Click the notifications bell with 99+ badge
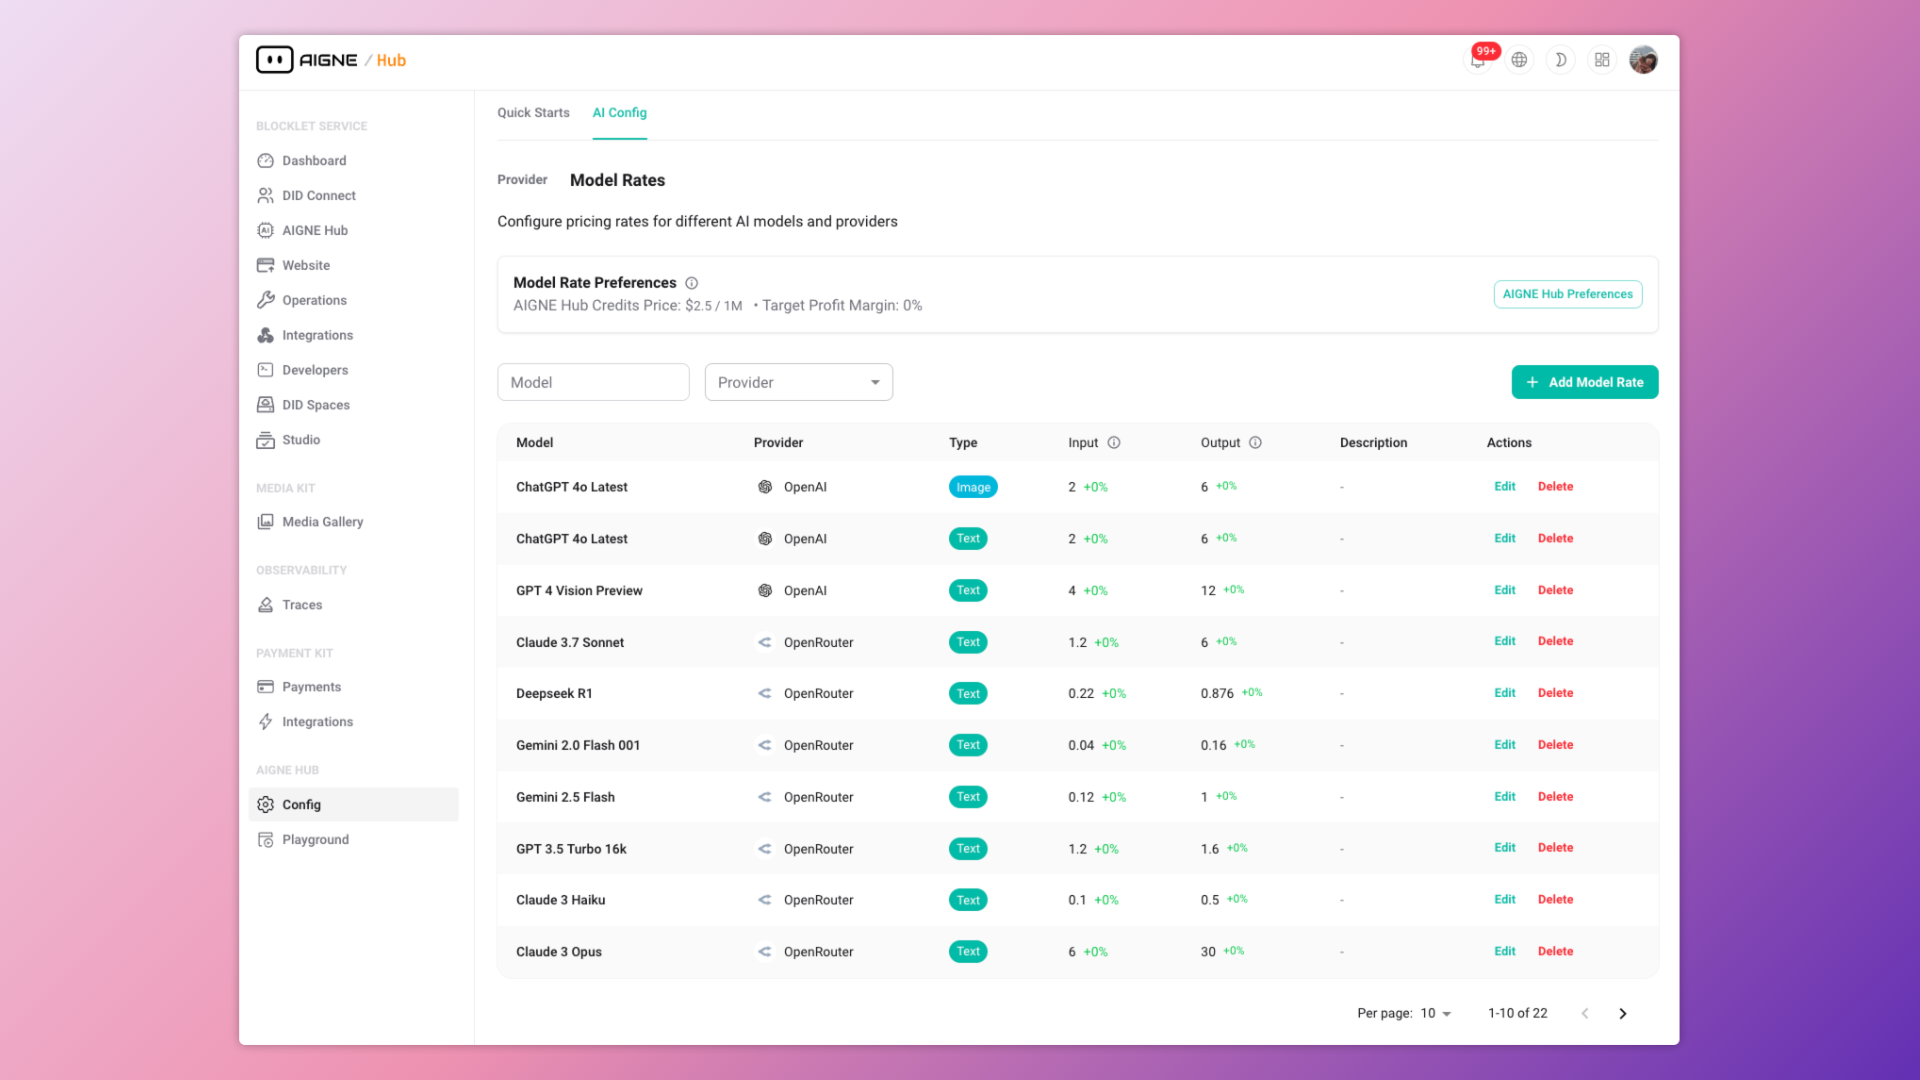 coord(1478,60)
